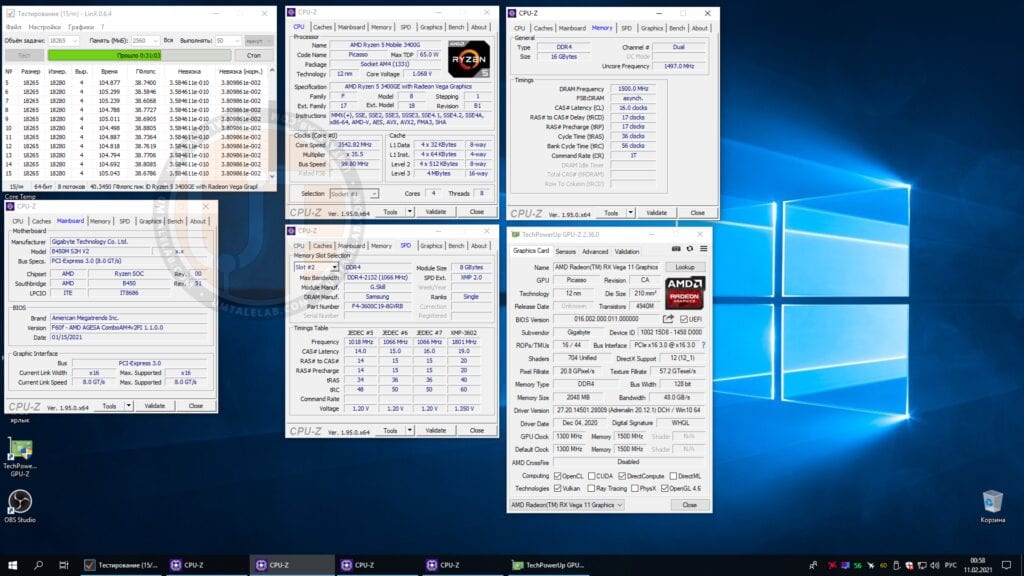This screenshot has height=576, width=1024.
Task: Click the GPU-Z refresh icon
Action: coord(690,249)
